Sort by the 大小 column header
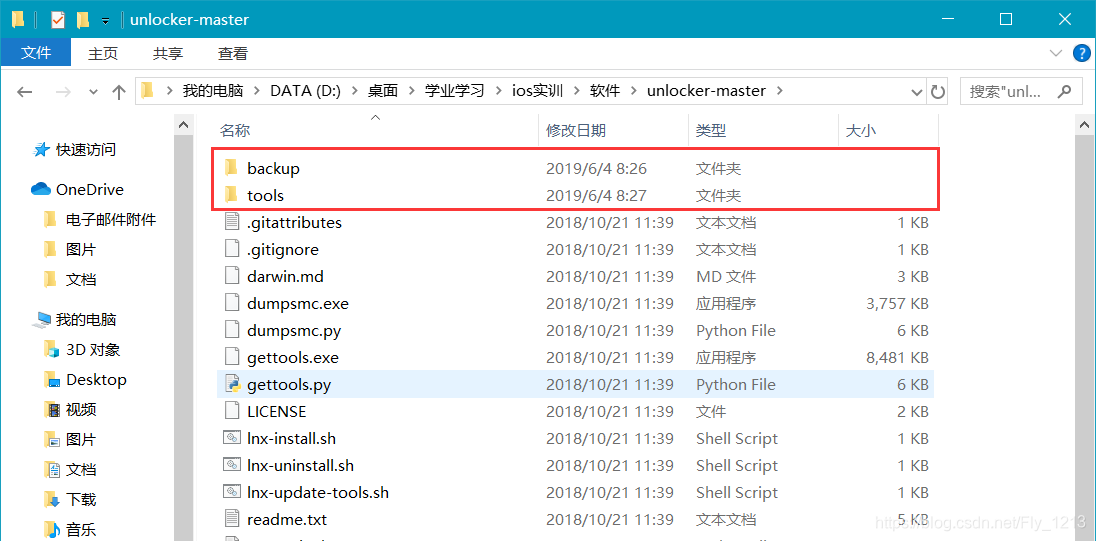The image size is (1096, 541). pyautogui.click(x=861, y=130)
